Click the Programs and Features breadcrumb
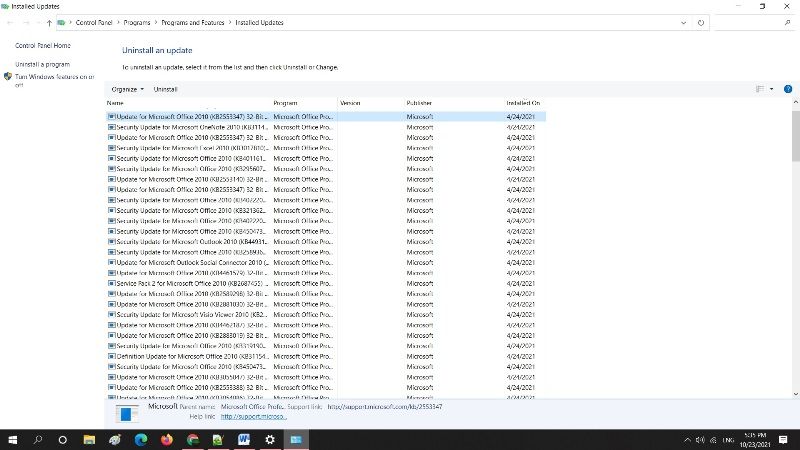Image resolution: width=800 pixels, height=450 pixels. click(193, 22)
